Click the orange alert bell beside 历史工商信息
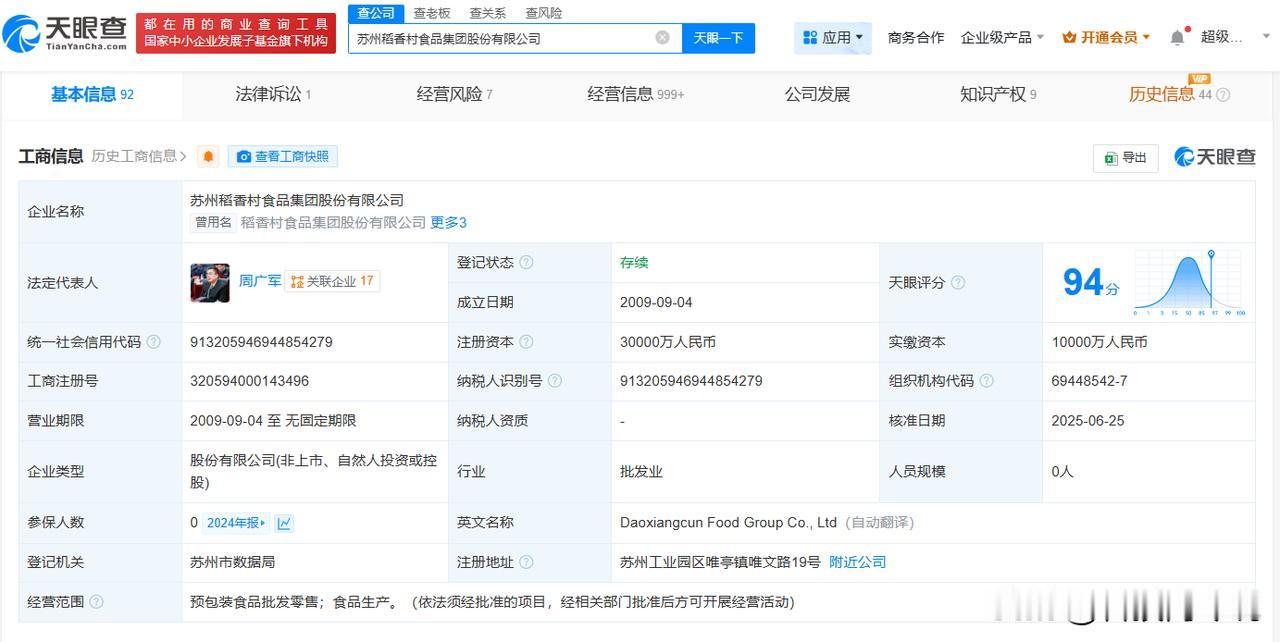1280x642 pixels. click(208, 157)
